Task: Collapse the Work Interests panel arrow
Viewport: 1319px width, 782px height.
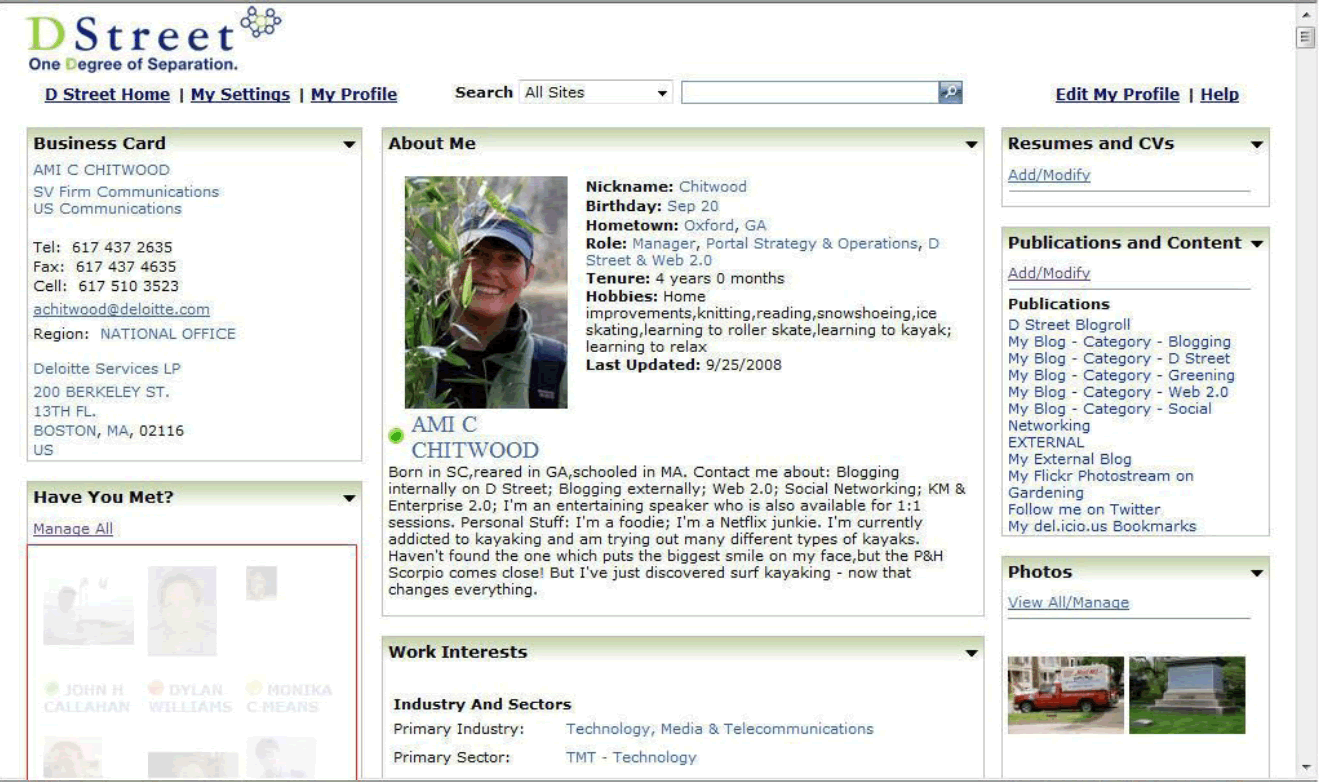Action: tap(971, 653)
